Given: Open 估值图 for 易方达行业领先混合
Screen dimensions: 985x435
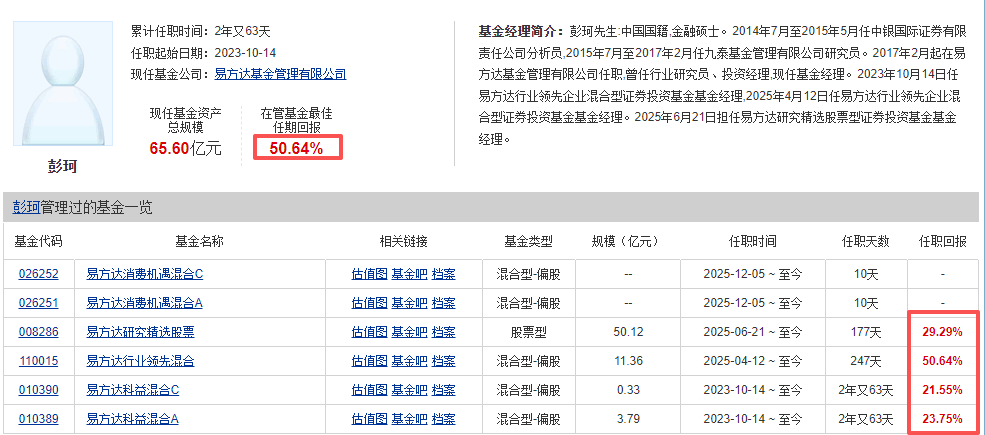Looking at the screenshot, I should click(x=369, y=361).
